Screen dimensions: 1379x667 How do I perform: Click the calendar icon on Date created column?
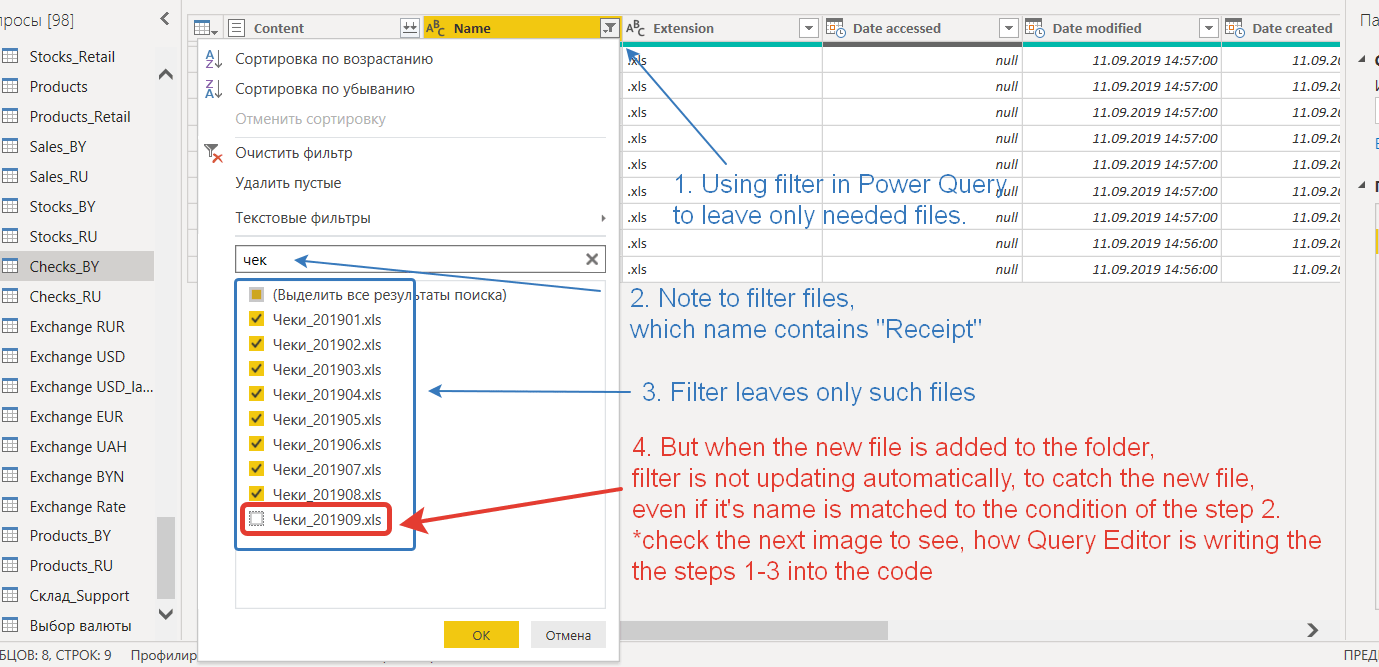1235,27
